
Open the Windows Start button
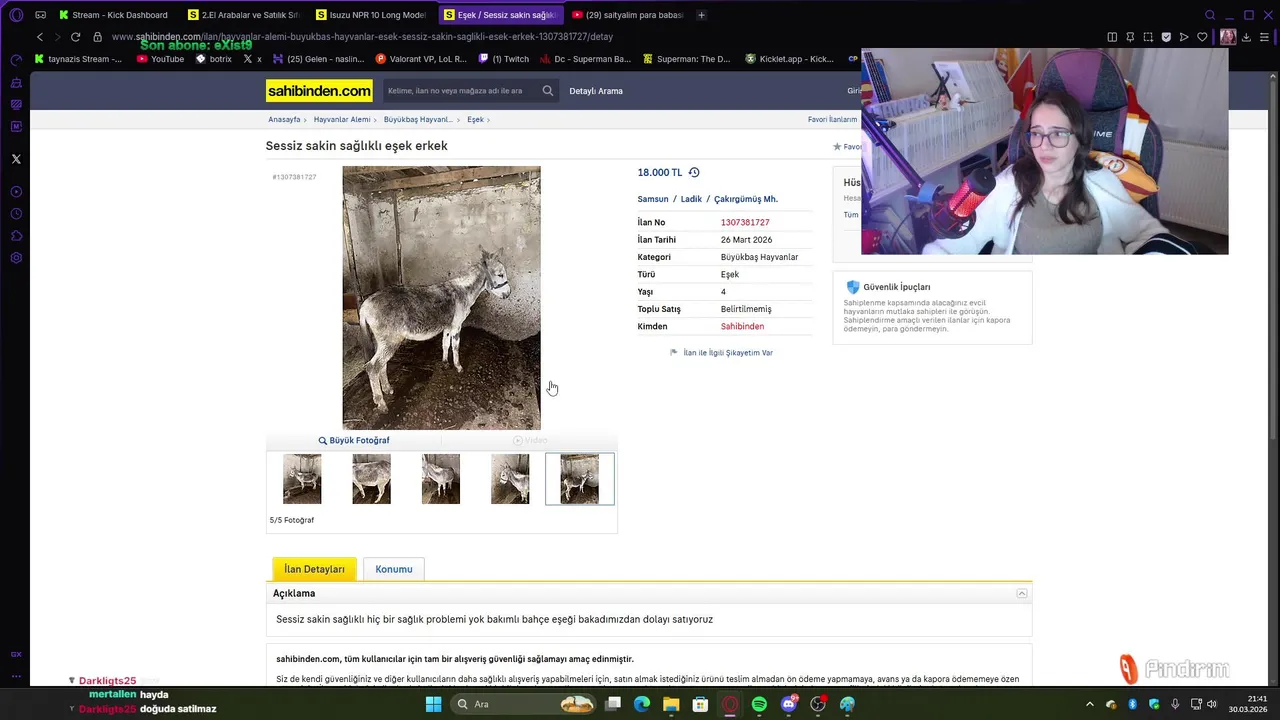coord(433,704)
